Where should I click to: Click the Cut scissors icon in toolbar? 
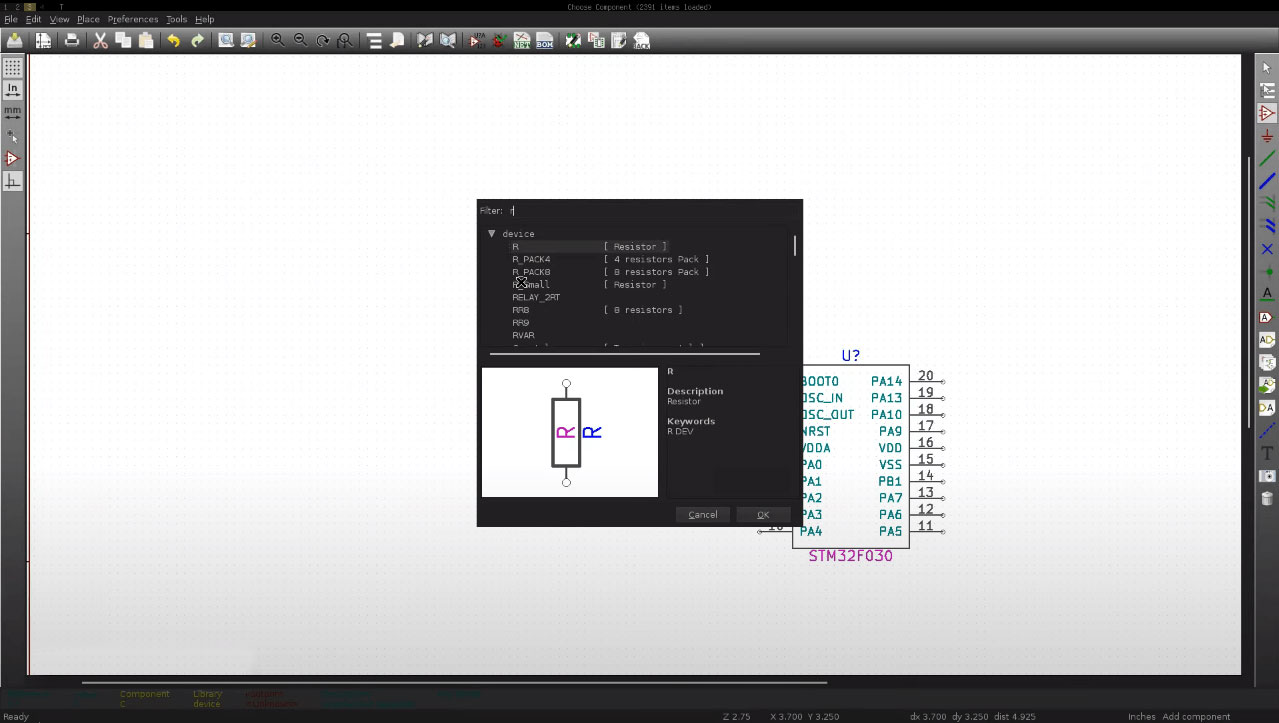100,41
